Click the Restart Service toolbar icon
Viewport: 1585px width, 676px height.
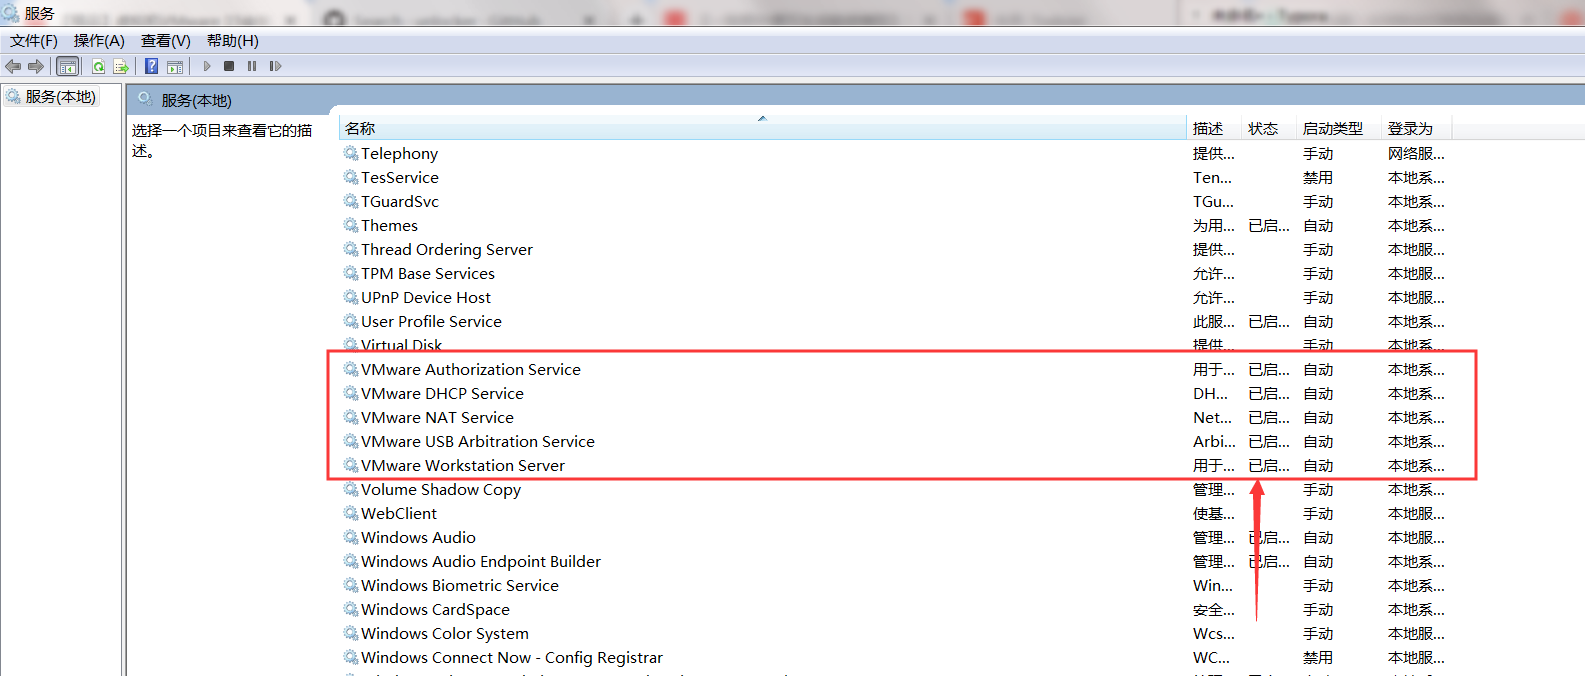point(275,66)
